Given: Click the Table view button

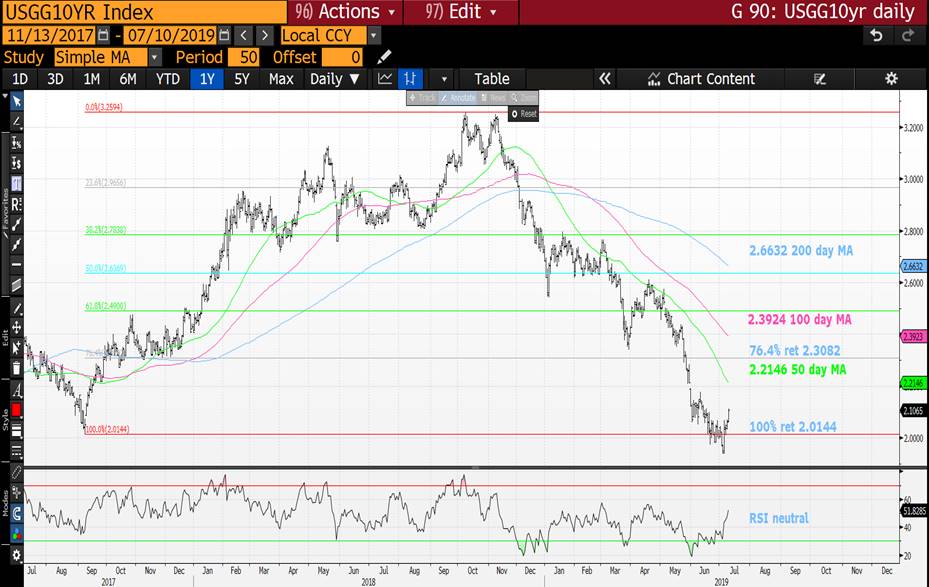Looking at the screenshot, I should pyautogui.click(x=492, y=79).
